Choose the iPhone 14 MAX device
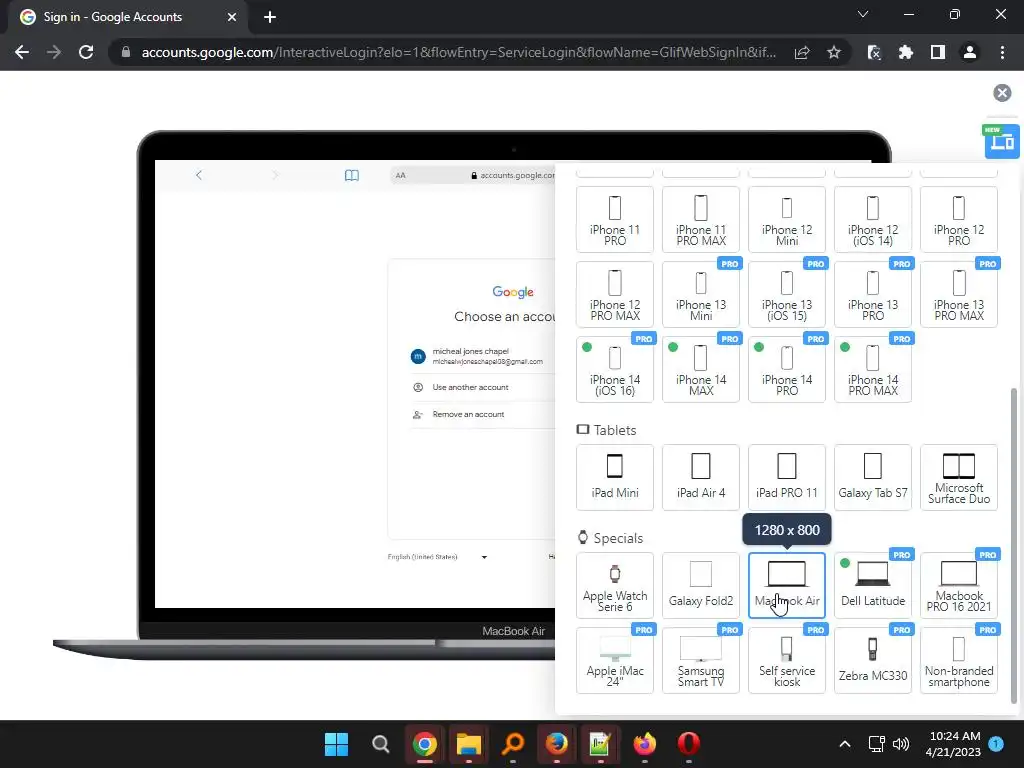Screen dimensions: 1024x768 (x=701, y=370)
